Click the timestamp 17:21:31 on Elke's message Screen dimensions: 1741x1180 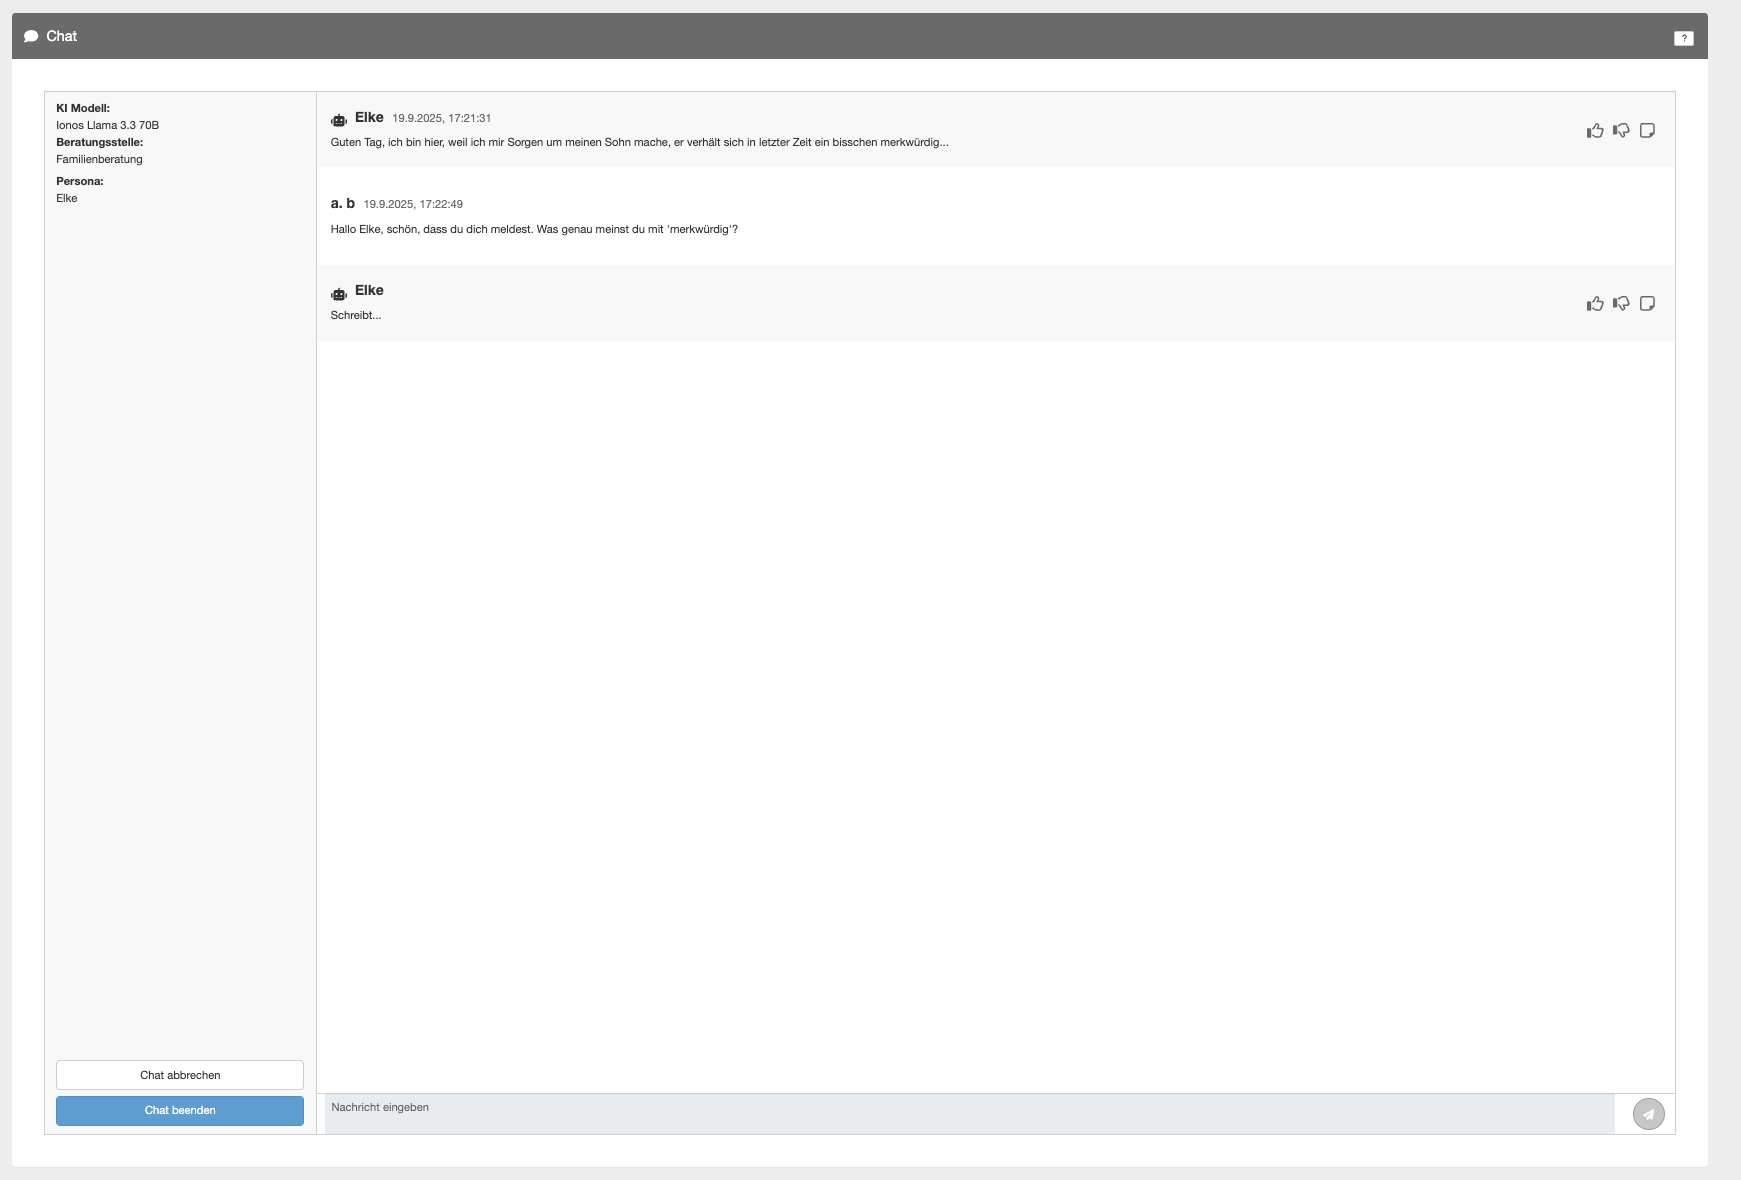point(441,118)
